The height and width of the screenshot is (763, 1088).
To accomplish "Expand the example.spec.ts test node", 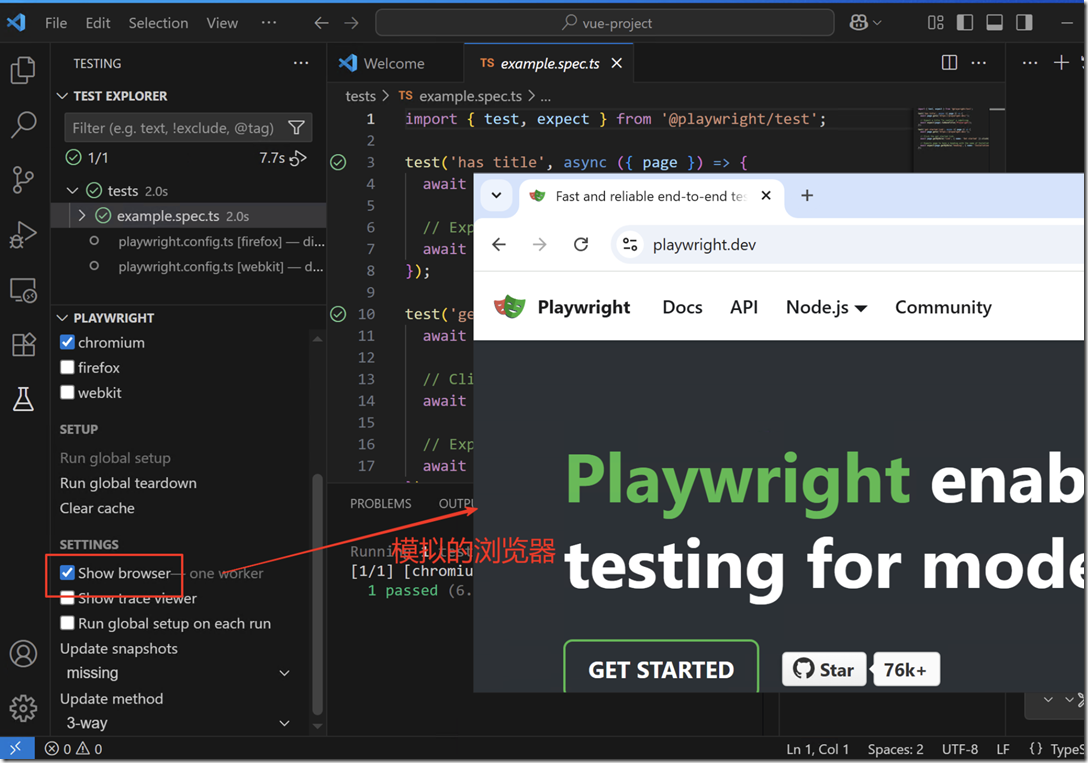I will pos(82,216).
